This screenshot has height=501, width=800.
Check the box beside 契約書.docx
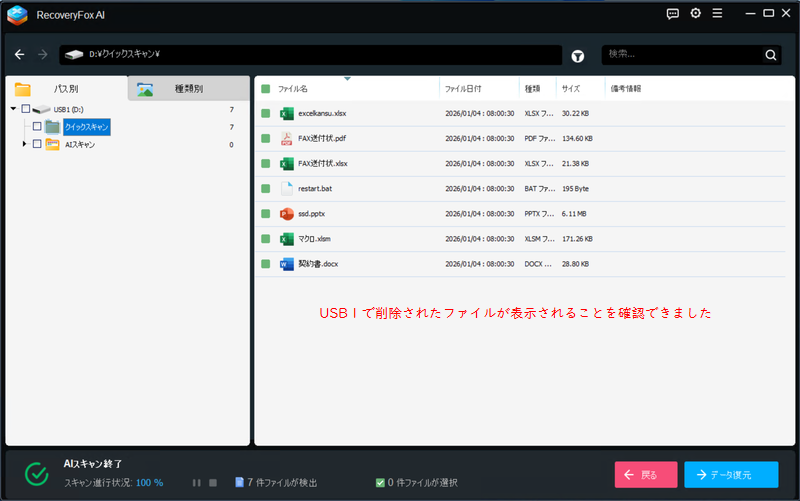[266, 264]
